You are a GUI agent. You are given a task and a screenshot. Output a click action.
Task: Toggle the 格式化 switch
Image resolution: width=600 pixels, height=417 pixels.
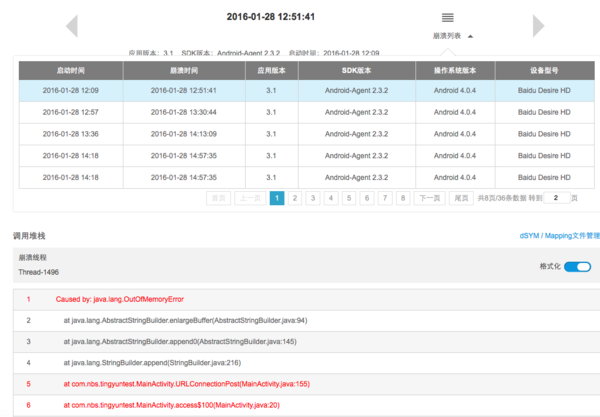coord(577,267)
